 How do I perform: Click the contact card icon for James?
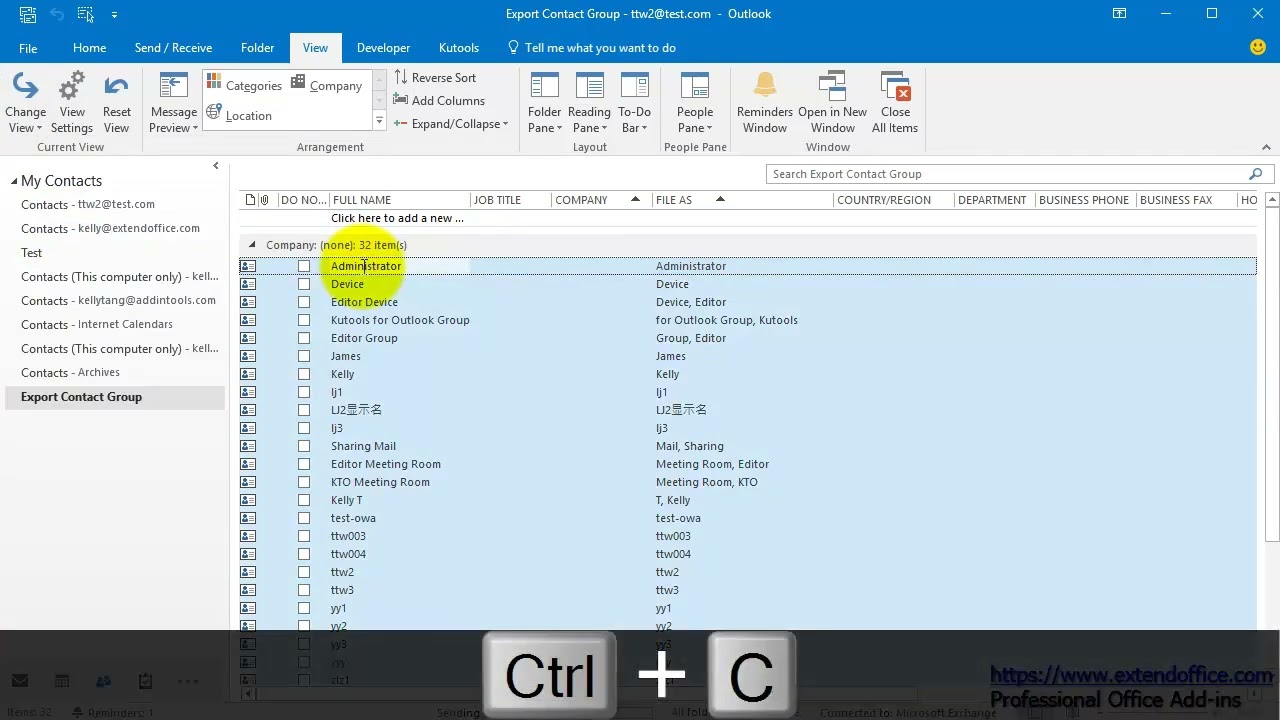tap(248, 356)
